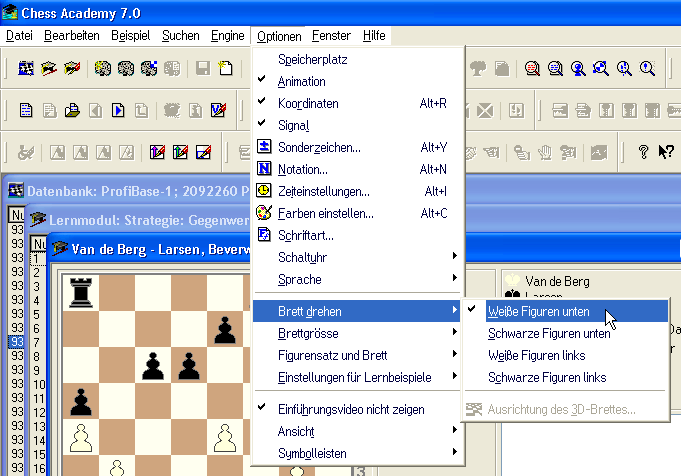The height and width of the screenshot is (476, 681).
Task: Open the Beispiel menu
Action: click(130, 36)
